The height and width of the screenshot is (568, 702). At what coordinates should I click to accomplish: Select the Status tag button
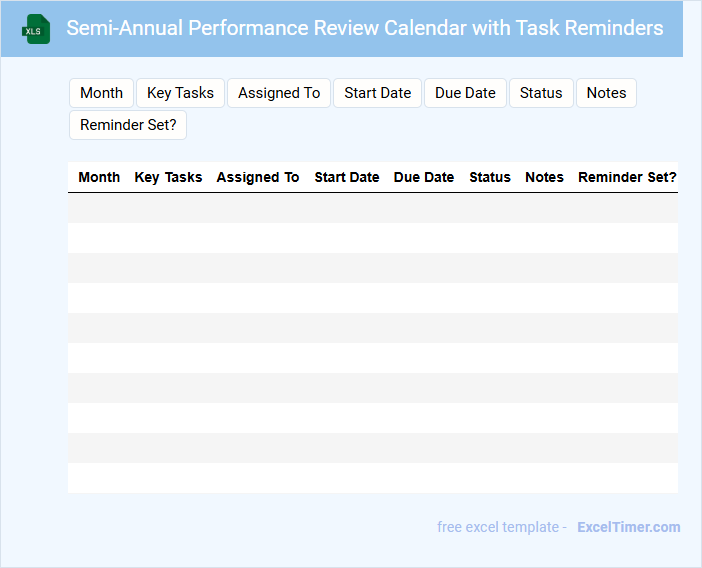point(541,93)
